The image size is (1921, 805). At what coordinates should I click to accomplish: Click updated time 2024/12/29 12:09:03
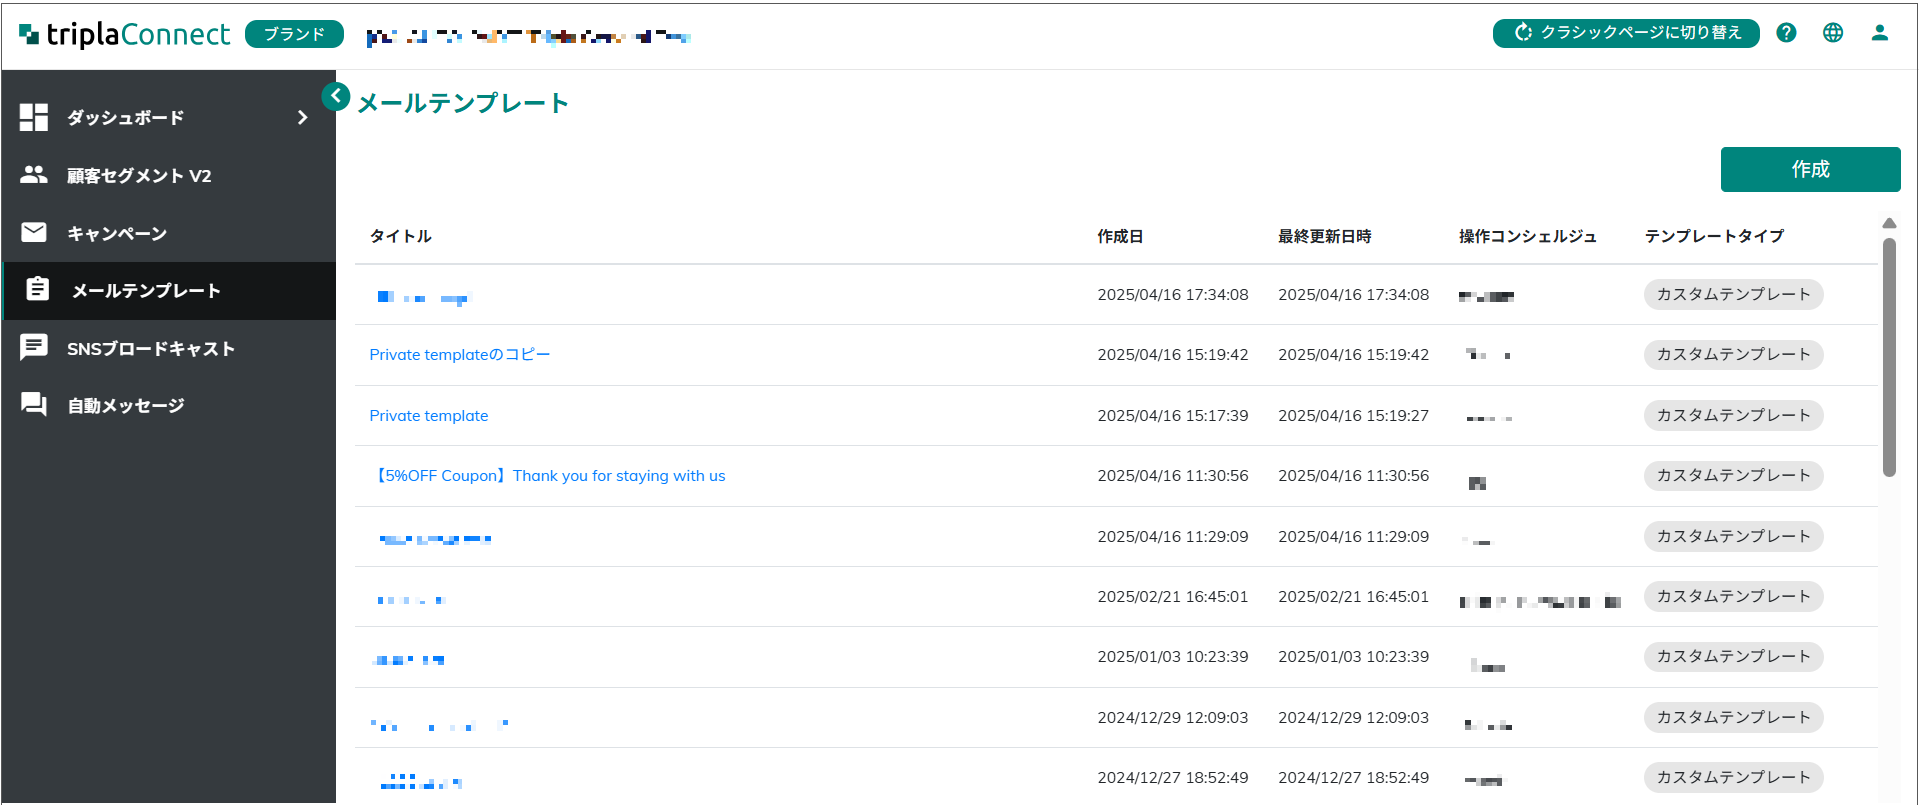tap(1354, 718)
